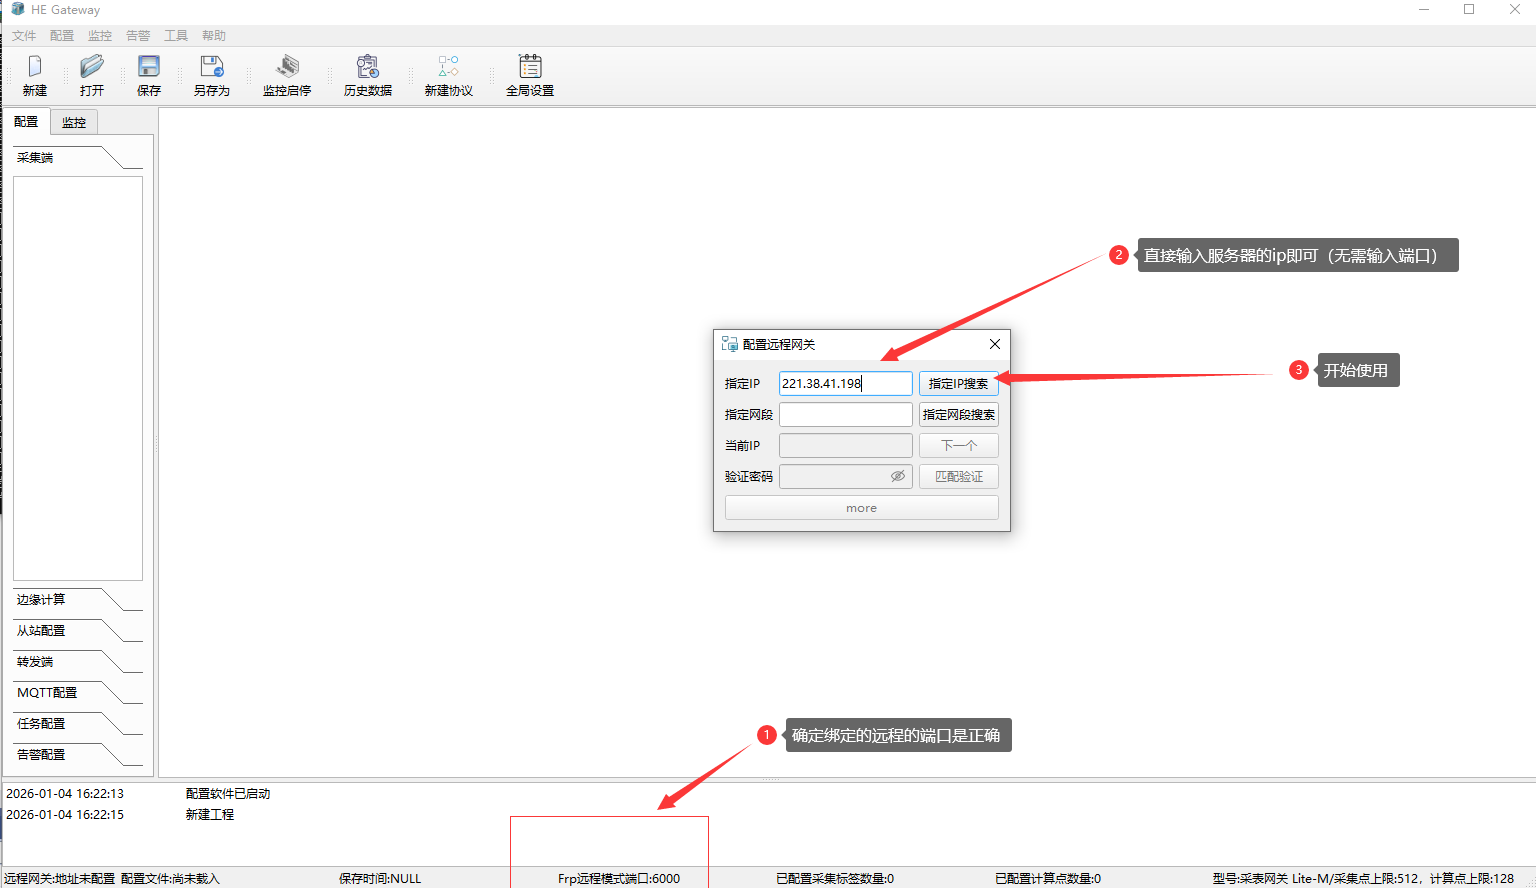This screenshot has width=1536, height=888.
Task: Toggle password visibility eye icon
Action: tap(898, 476)
